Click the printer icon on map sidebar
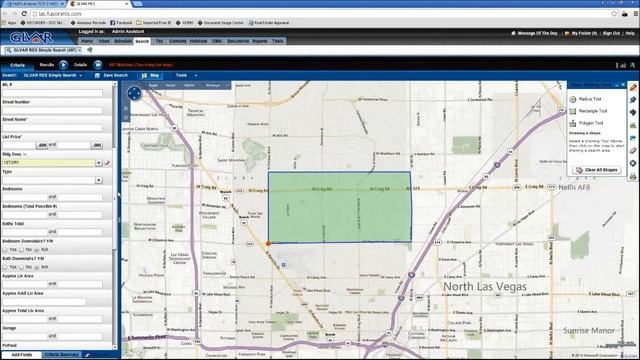This screenshot has height=360, width=640. [633, 176]
